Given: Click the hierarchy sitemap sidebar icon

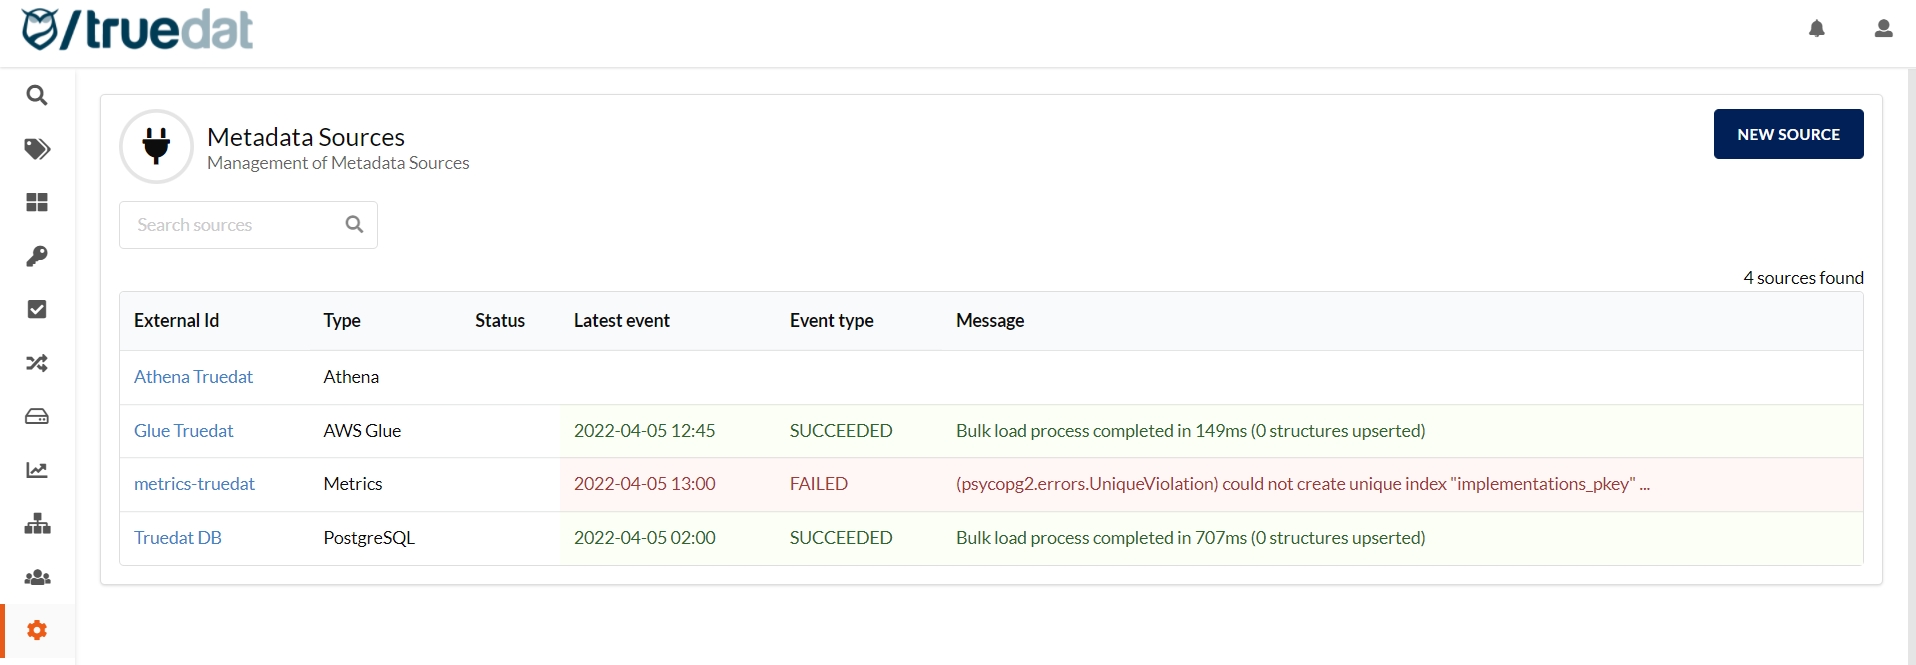Looking at the screenshot, I should [x=37, y=523].
